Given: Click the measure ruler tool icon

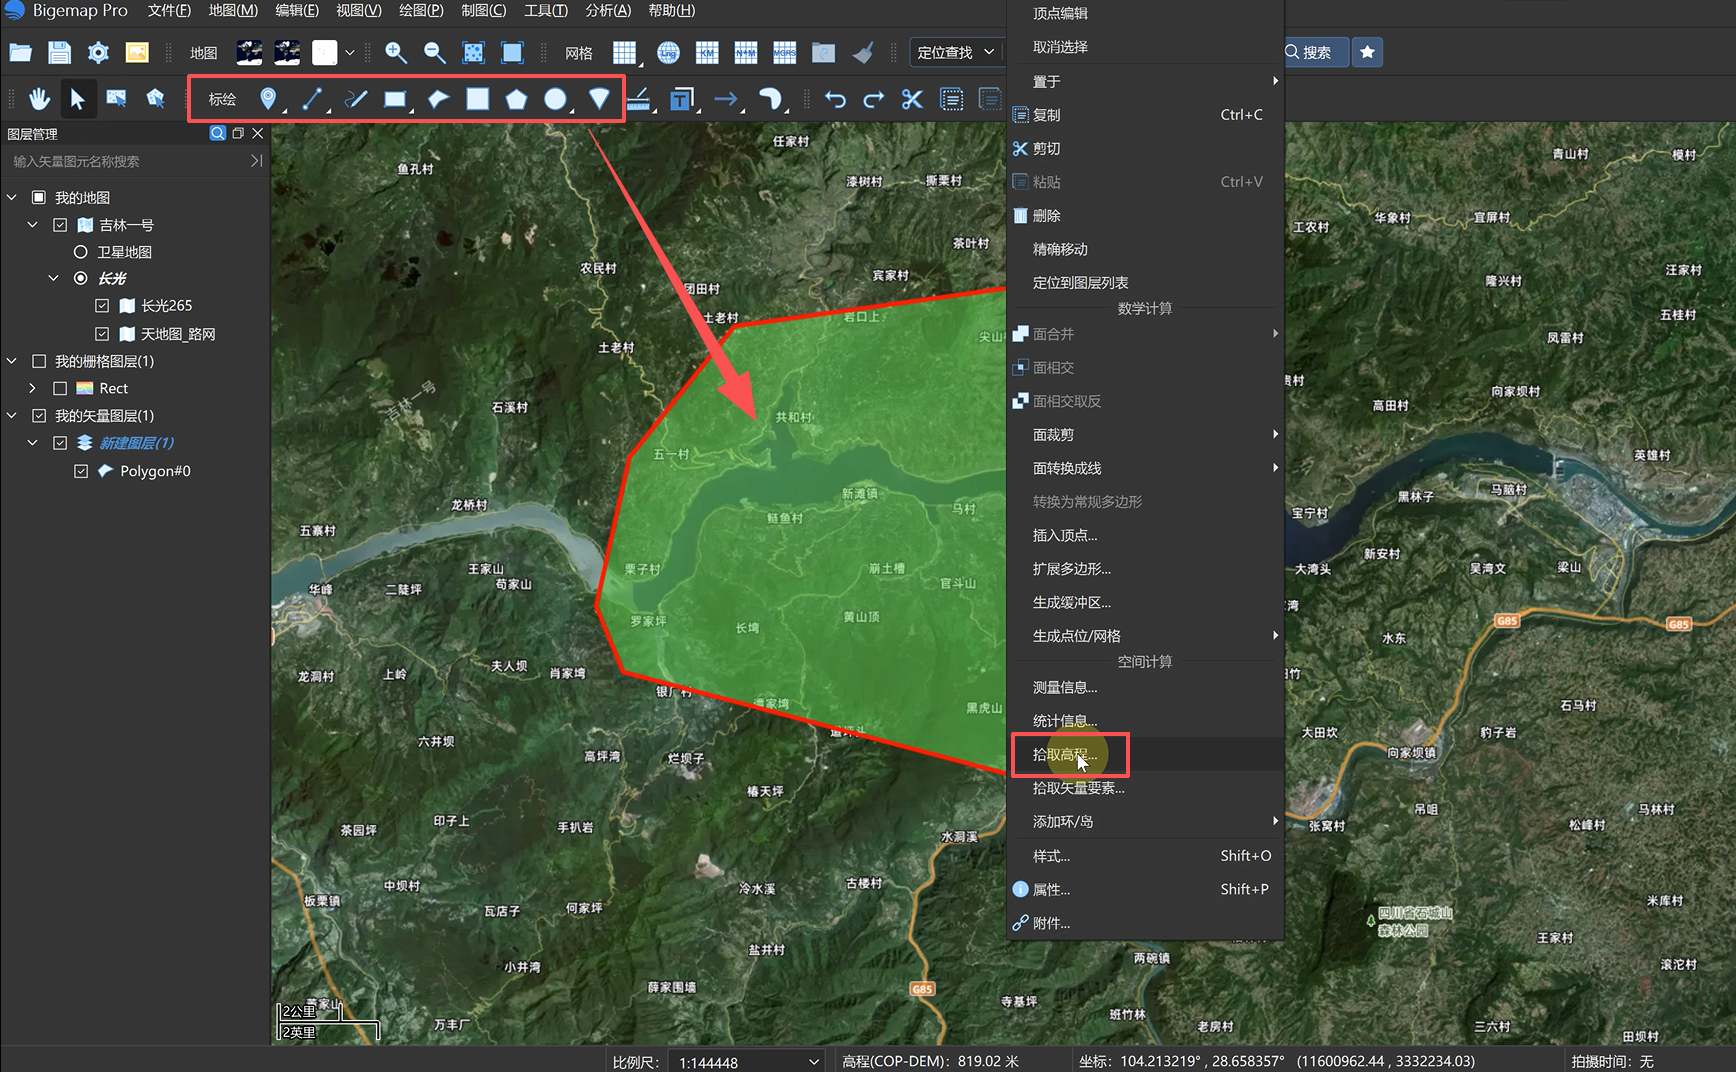Looking at the screenshot, I should pos(640,99).
